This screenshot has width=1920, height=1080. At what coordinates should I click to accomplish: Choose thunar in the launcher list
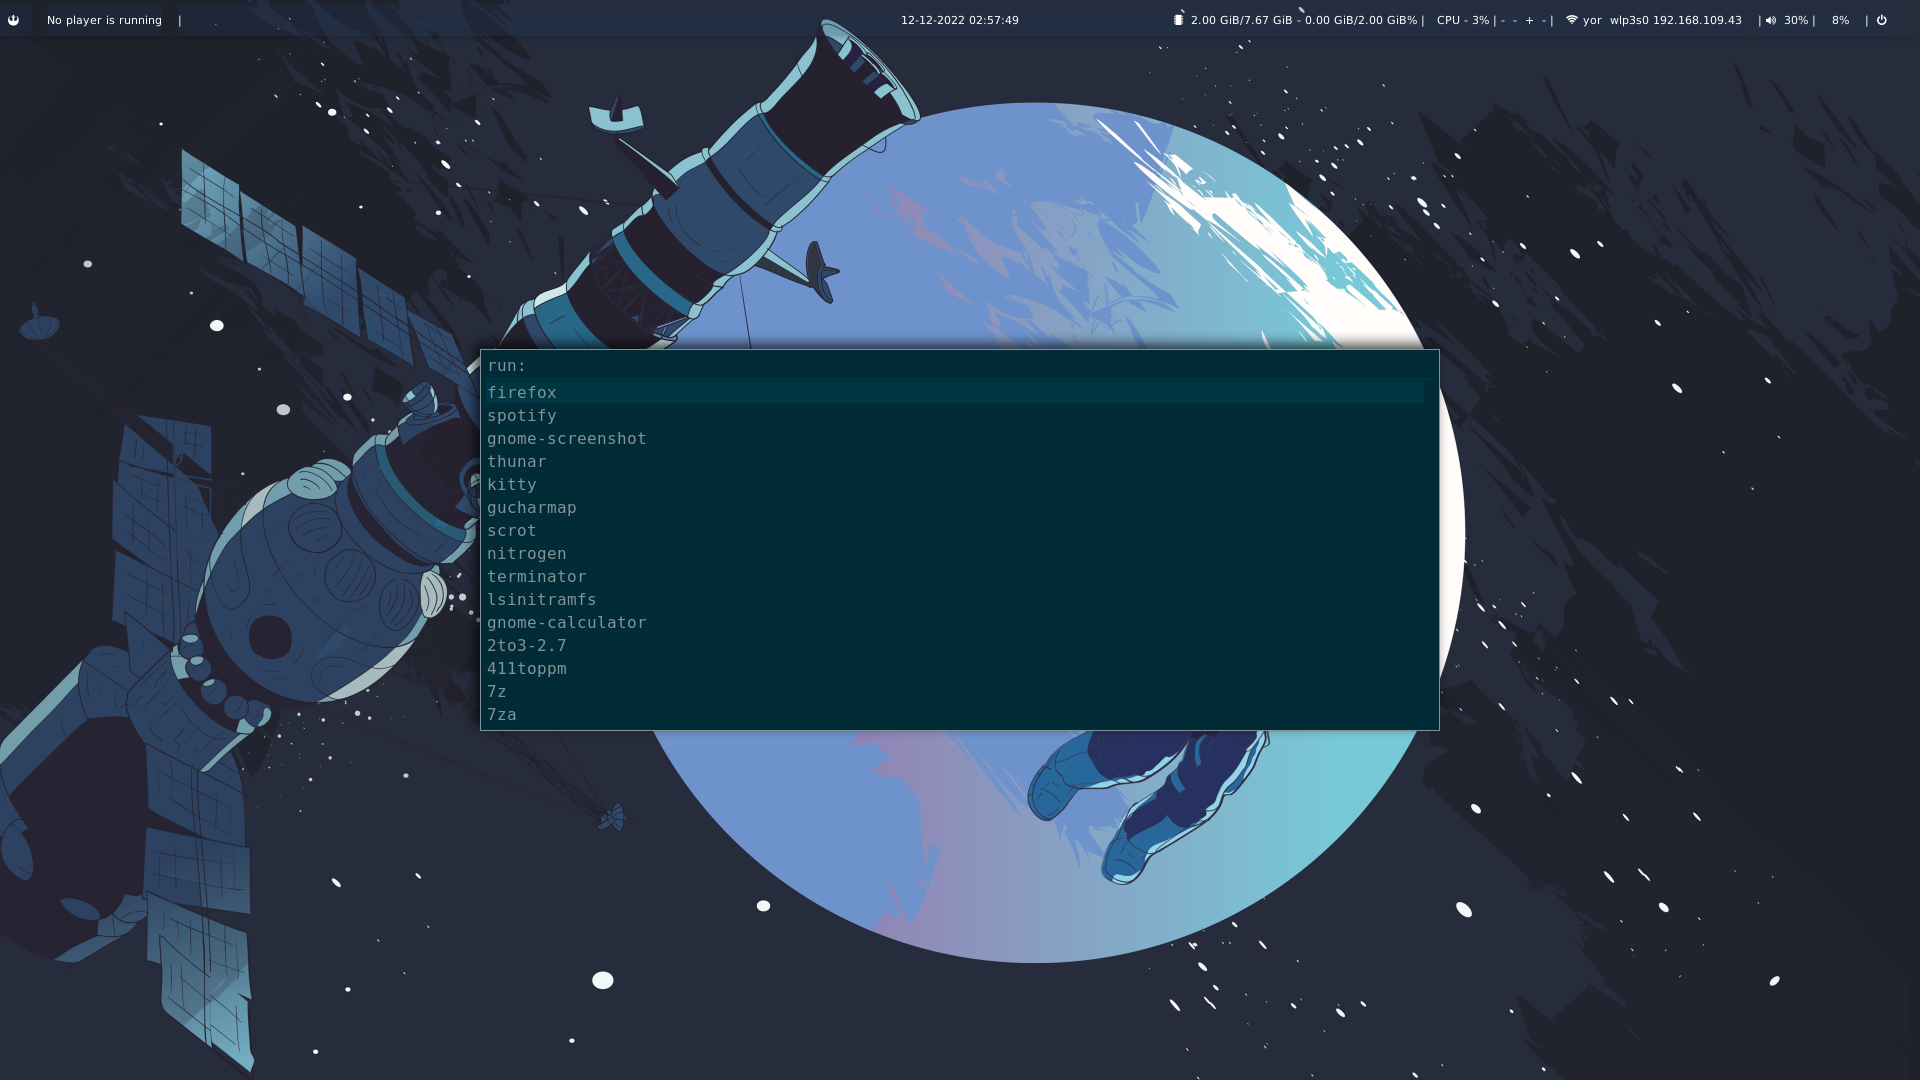pos(517,462)
